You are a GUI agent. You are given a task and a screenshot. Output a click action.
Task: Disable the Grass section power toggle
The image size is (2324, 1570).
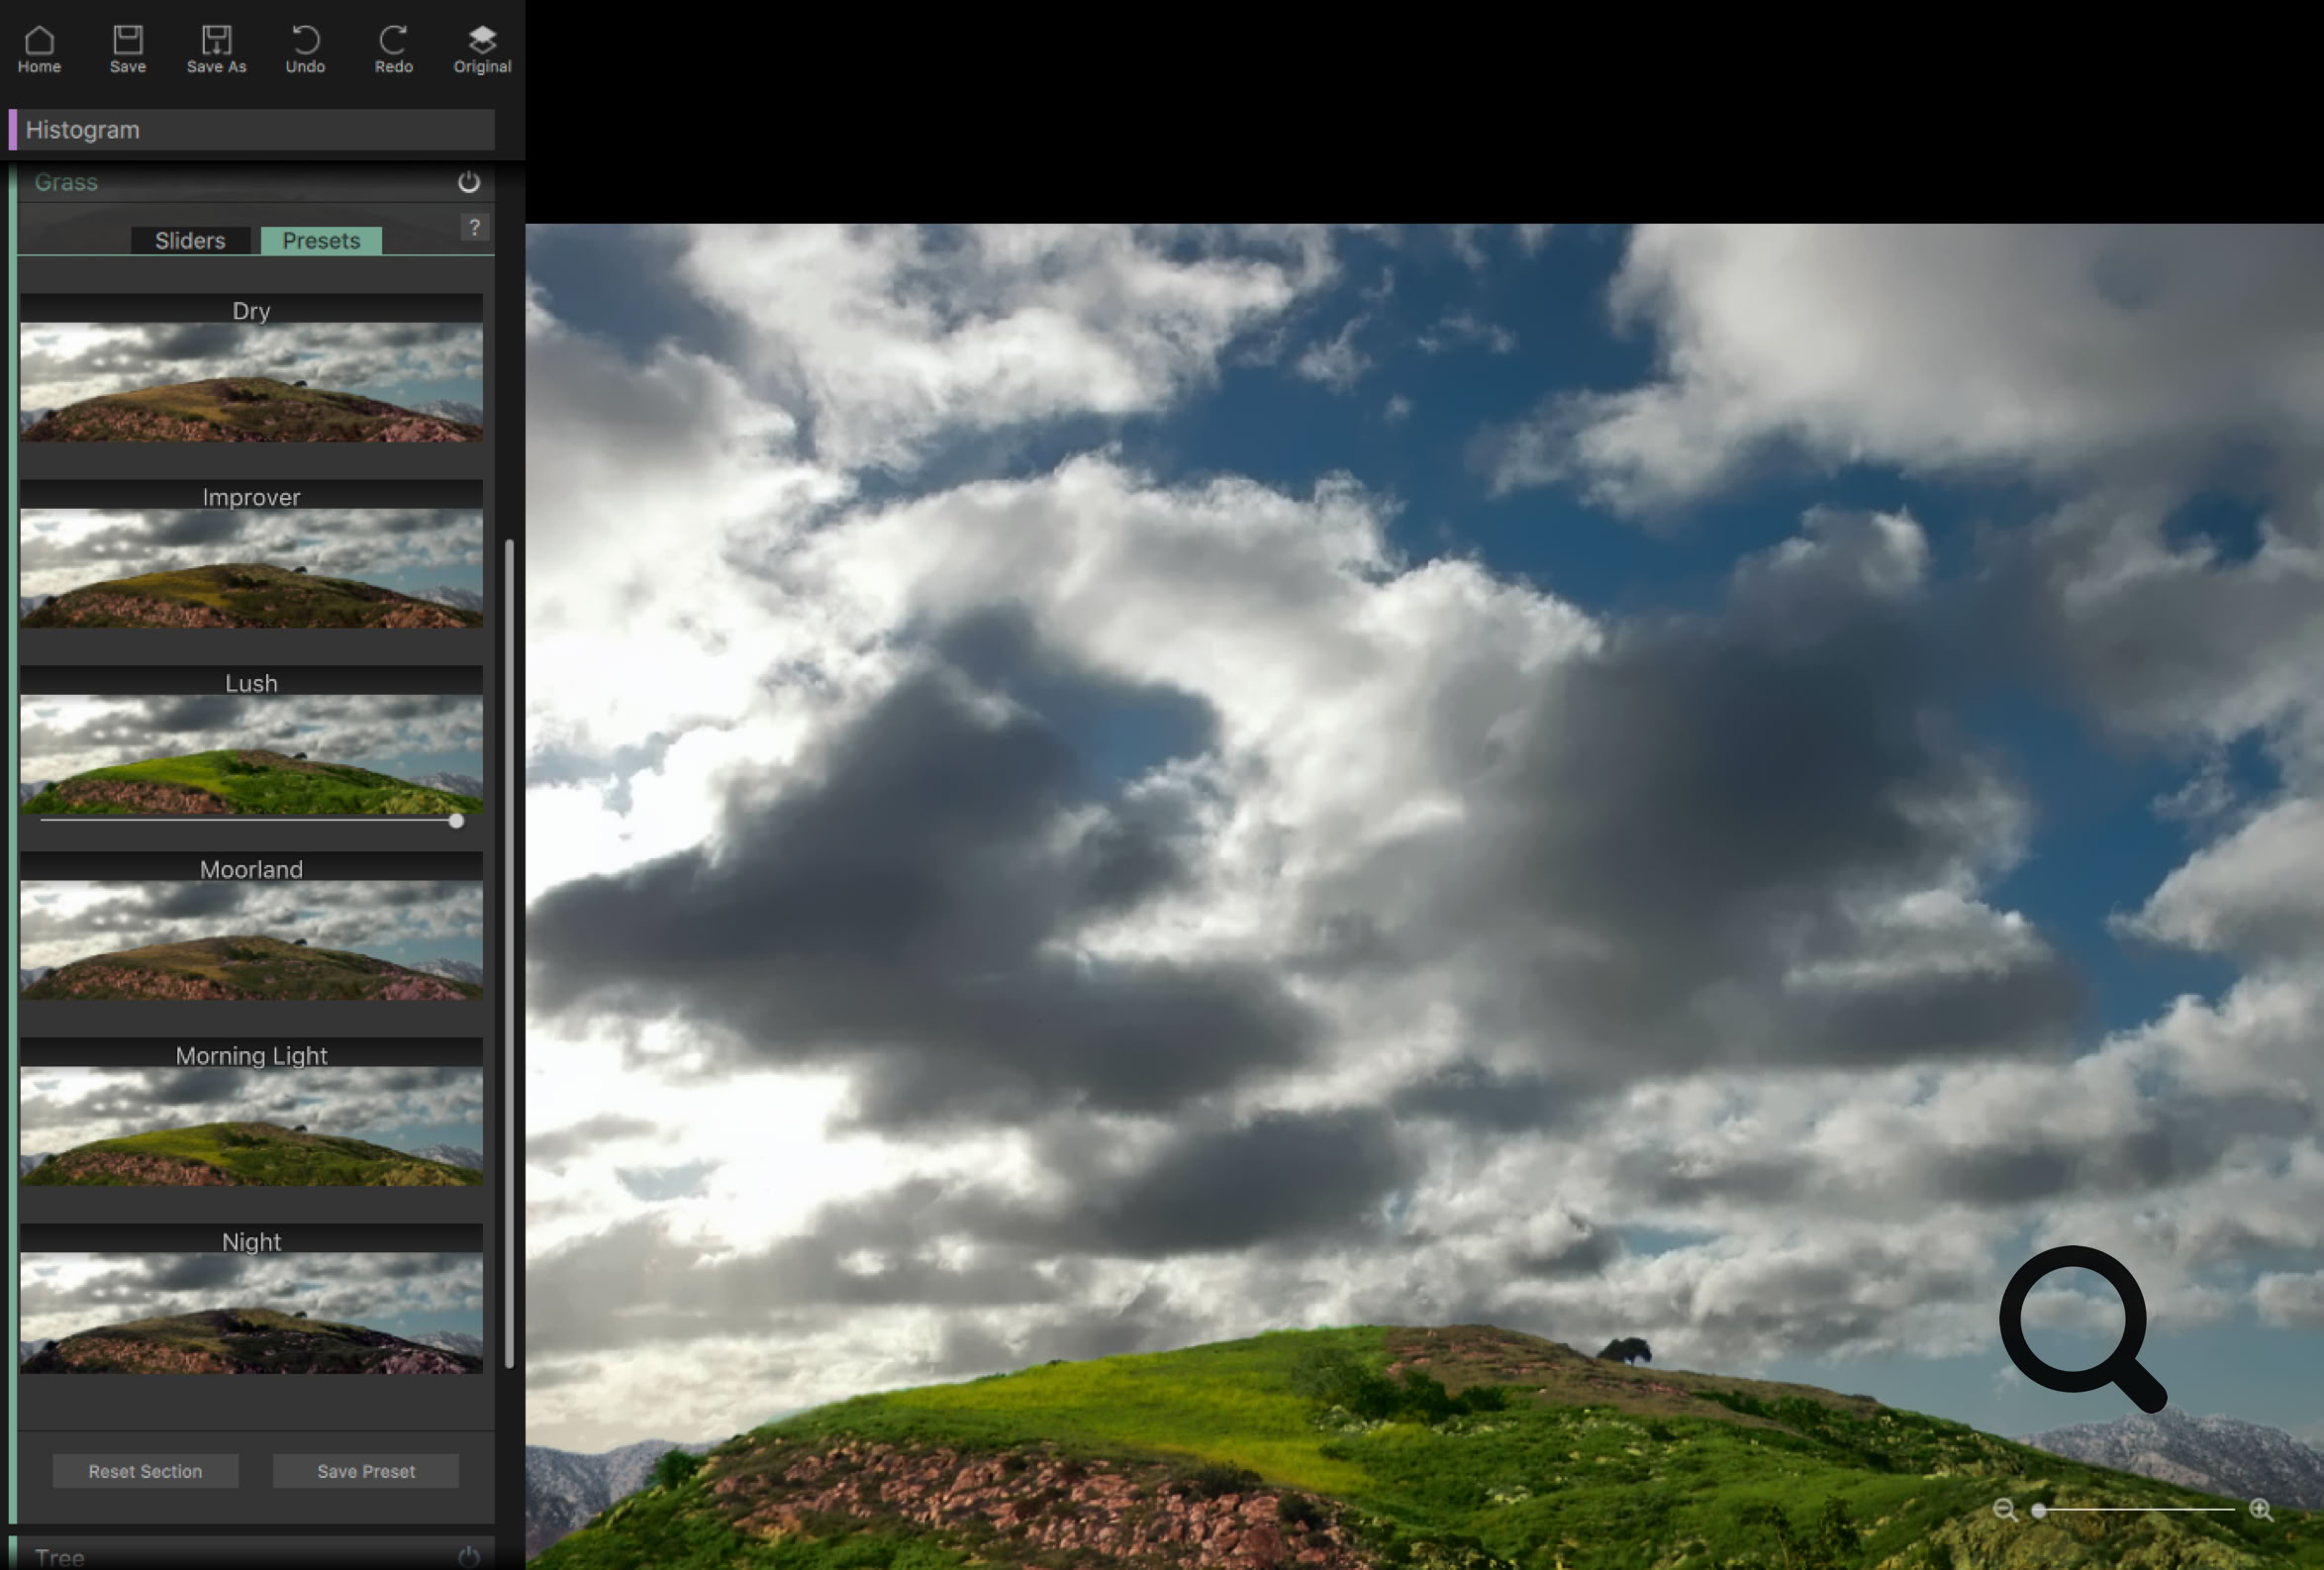coord(469,182)
